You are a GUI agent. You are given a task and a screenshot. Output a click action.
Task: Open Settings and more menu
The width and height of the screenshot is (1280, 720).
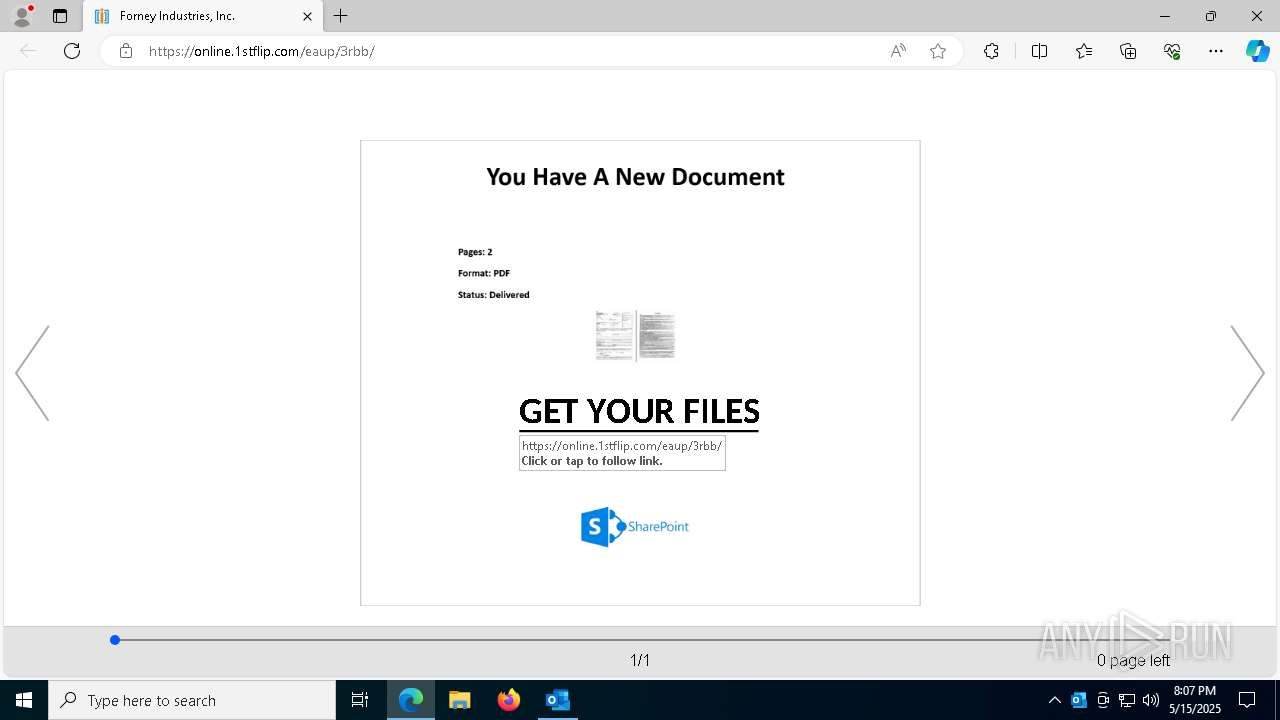point(1216,51)
